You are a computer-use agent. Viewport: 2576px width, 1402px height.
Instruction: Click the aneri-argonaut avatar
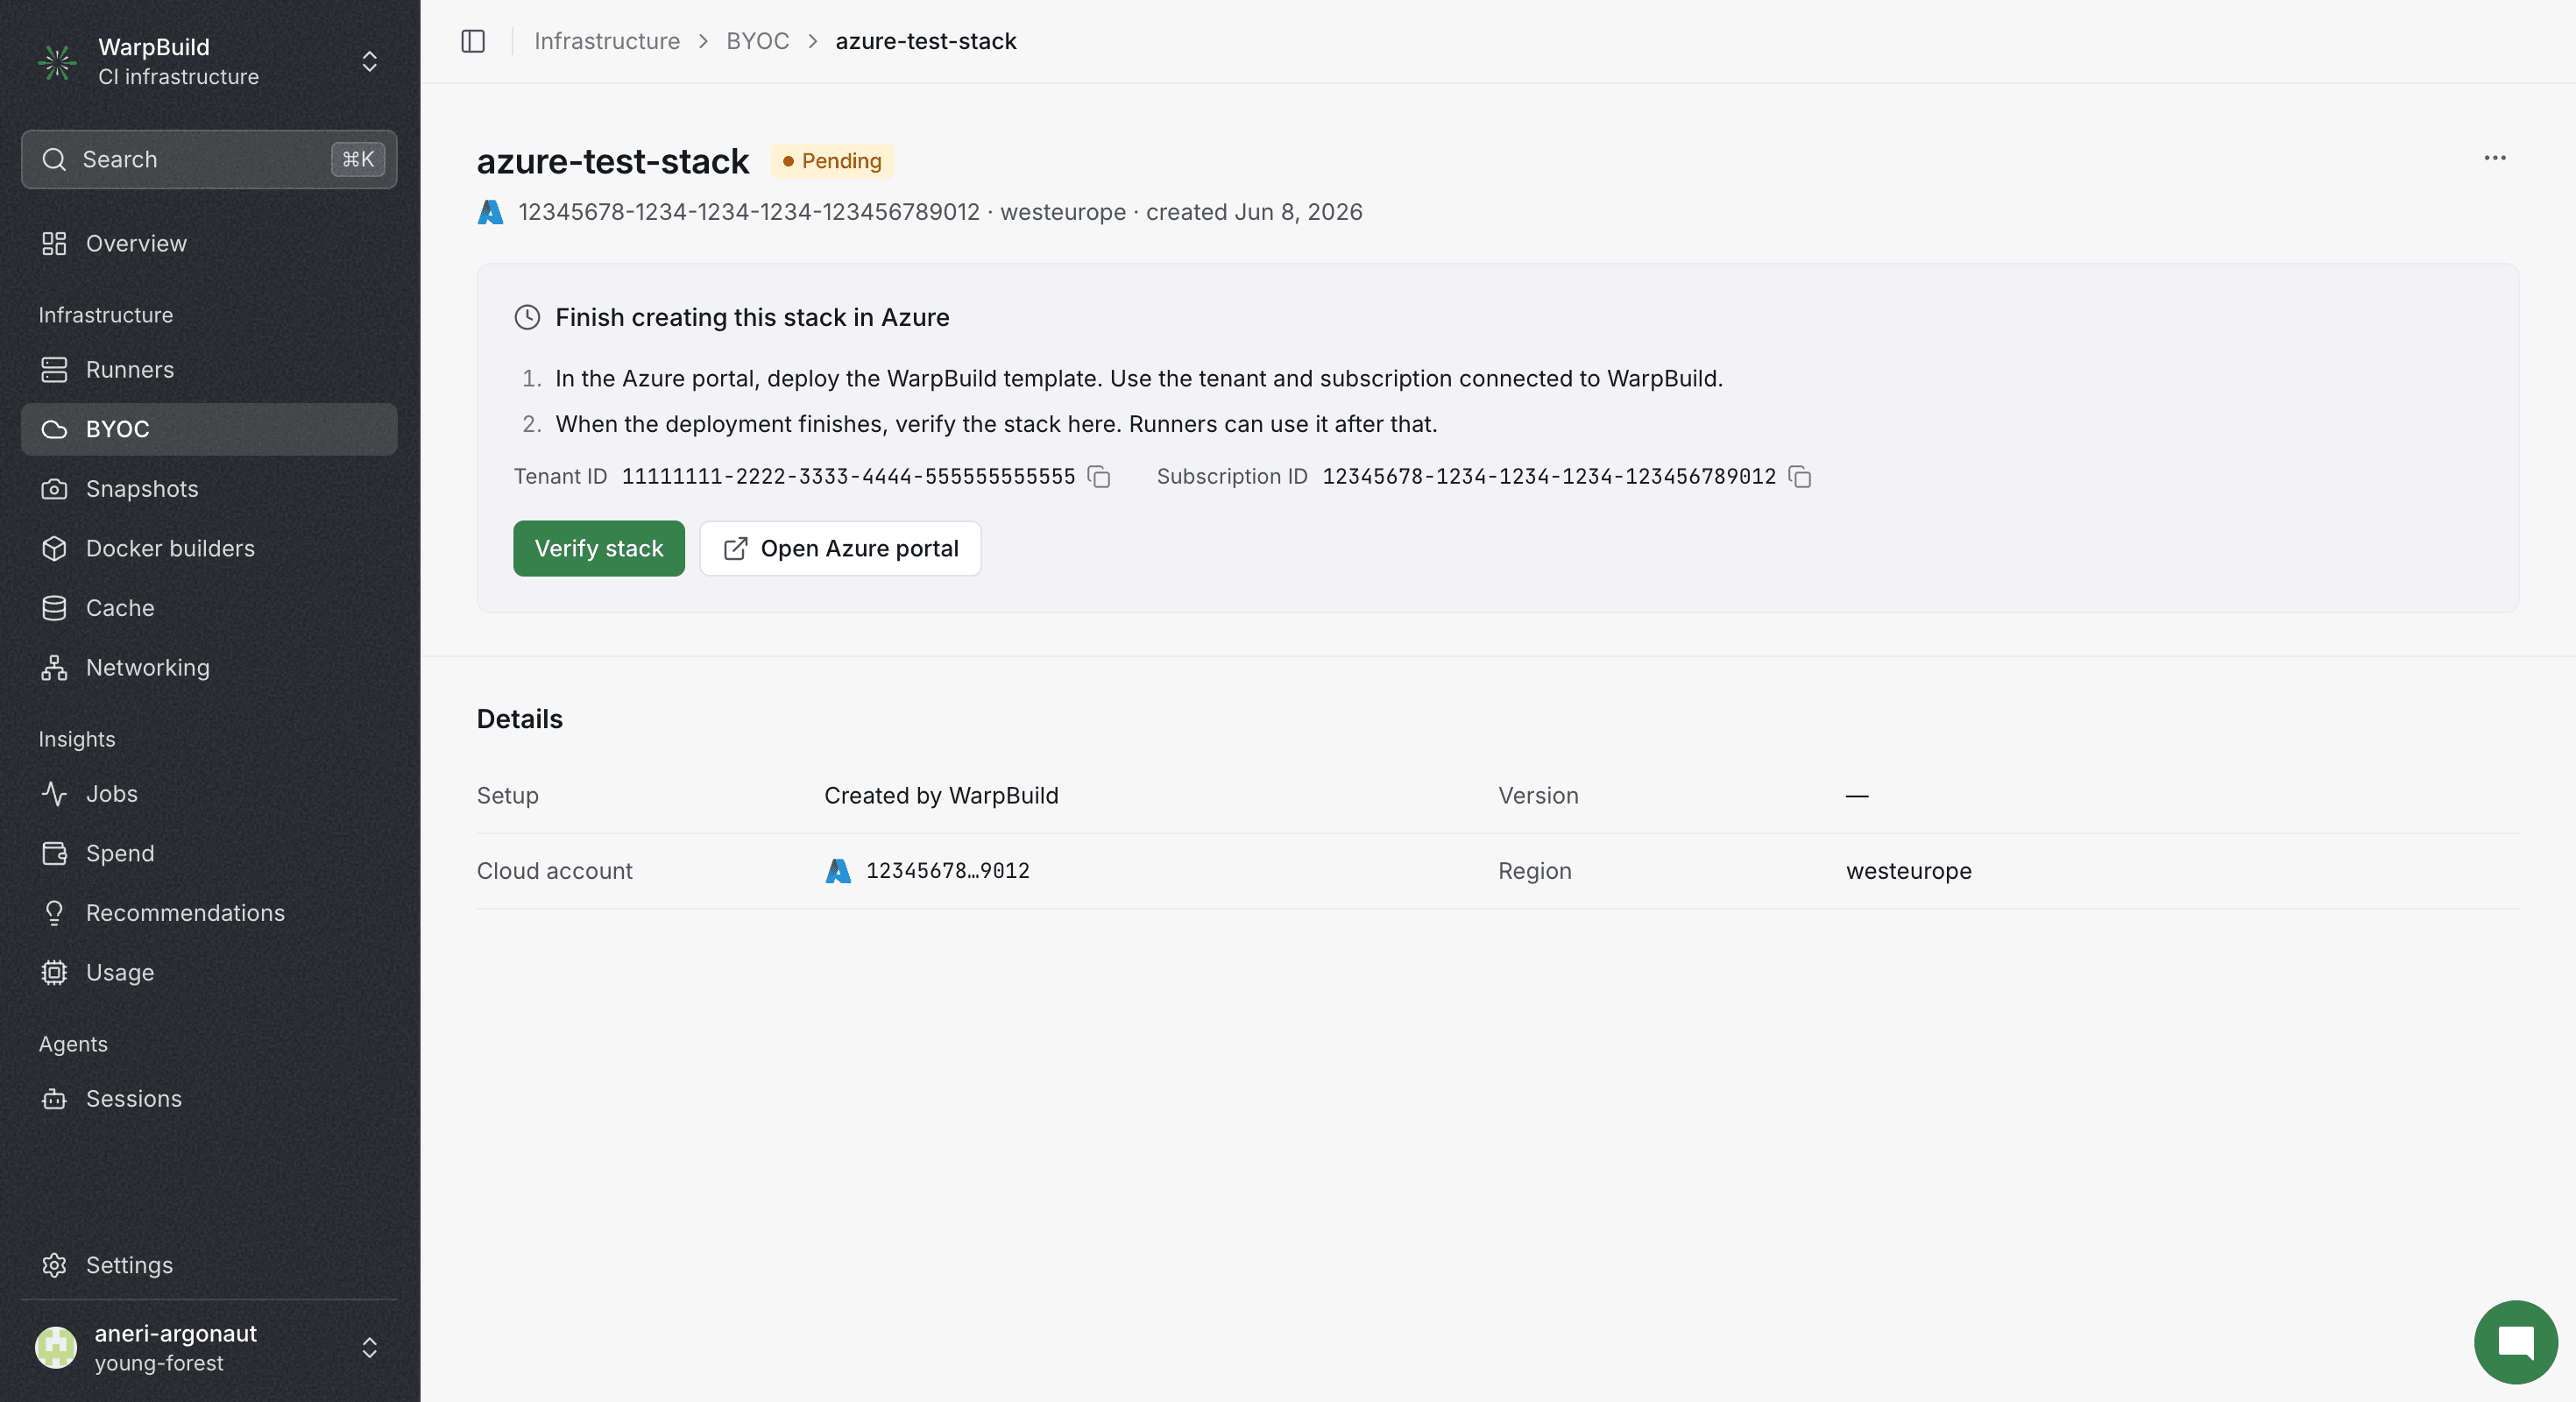tap(56, 1348)
